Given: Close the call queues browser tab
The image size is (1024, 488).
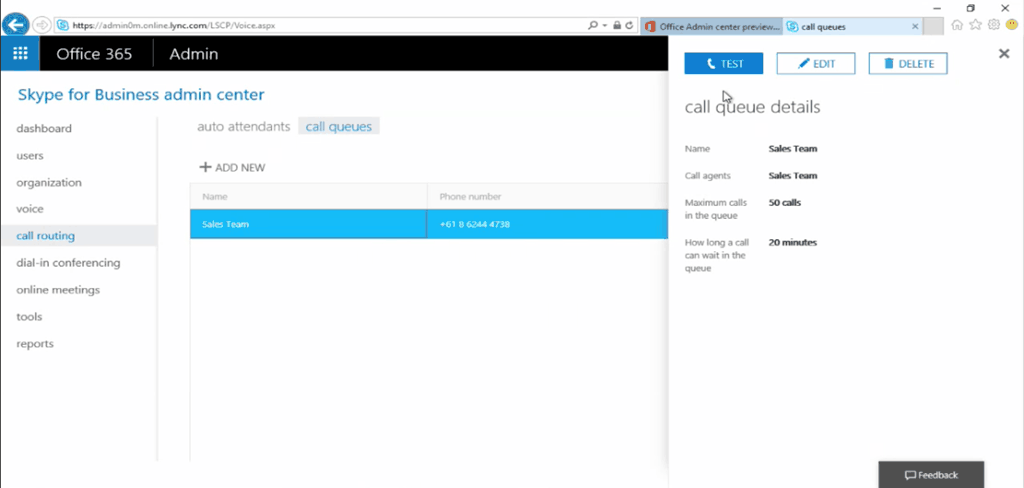Looking at the screenshot, I should tap(915, 26).
